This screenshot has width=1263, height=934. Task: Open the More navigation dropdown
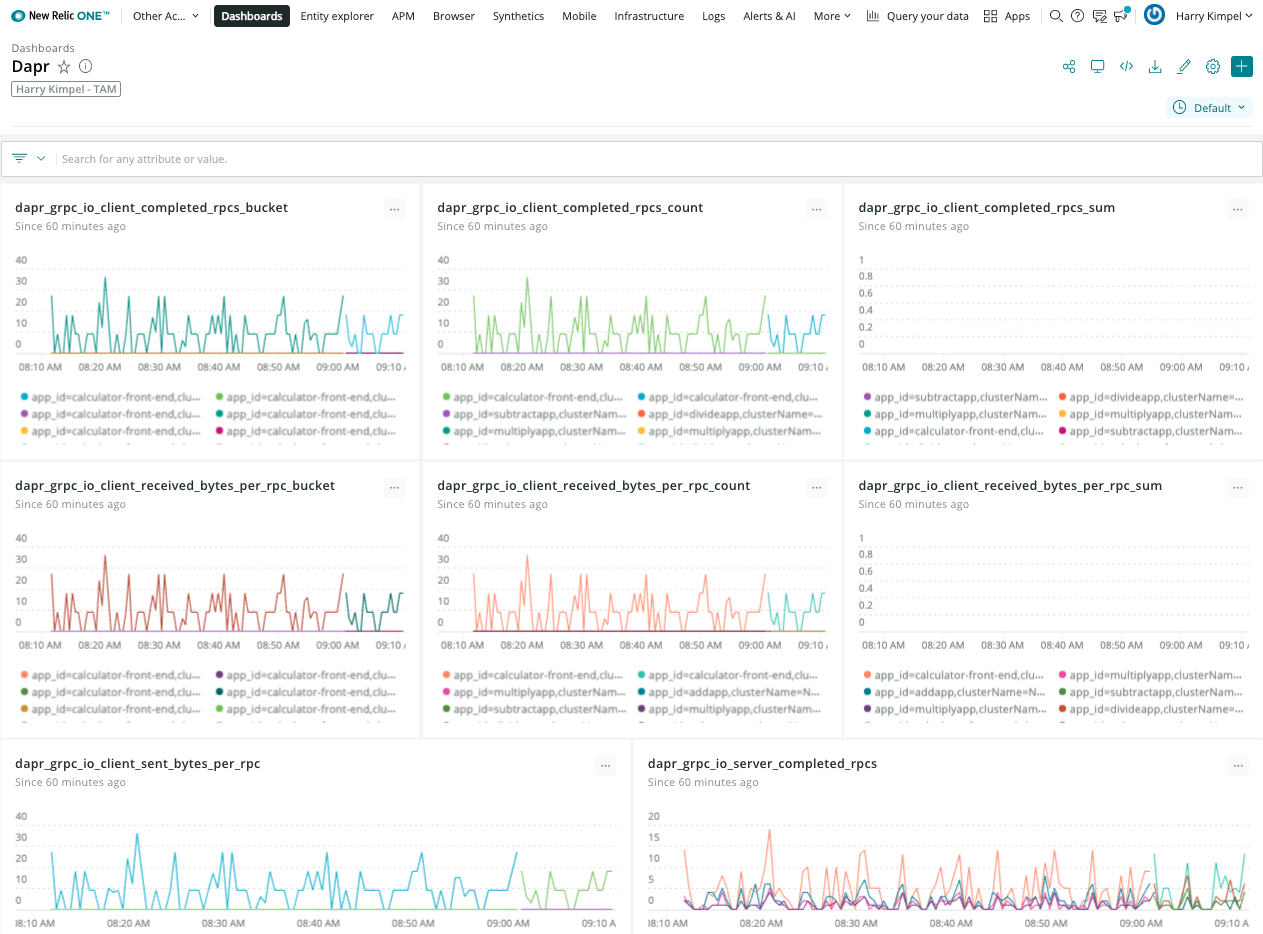click(831, 16)
